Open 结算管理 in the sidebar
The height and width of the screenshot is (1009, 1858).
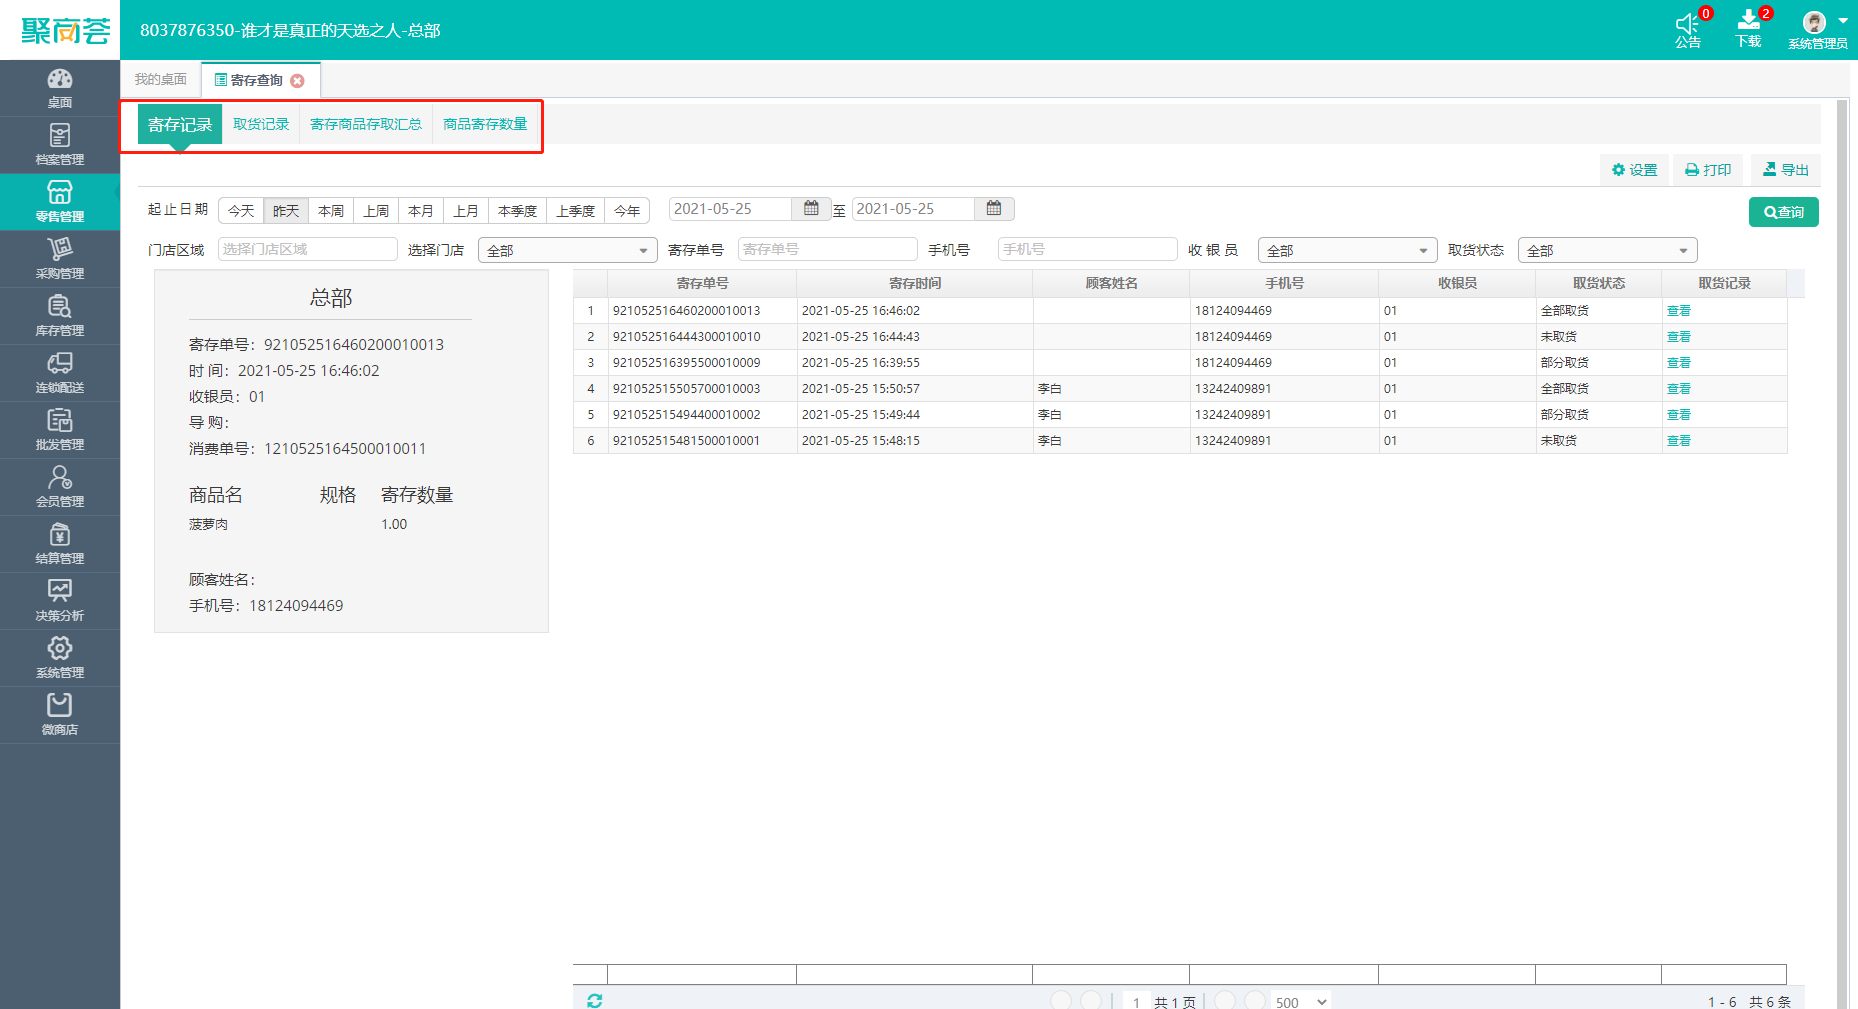[x=60, y=544]
